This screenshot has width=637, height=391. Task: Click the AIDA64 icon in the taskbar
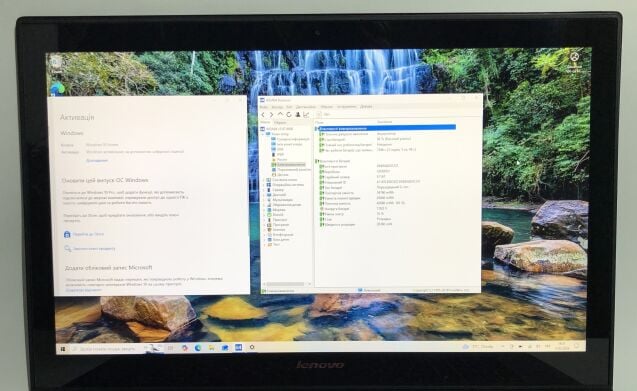(238, 347)
